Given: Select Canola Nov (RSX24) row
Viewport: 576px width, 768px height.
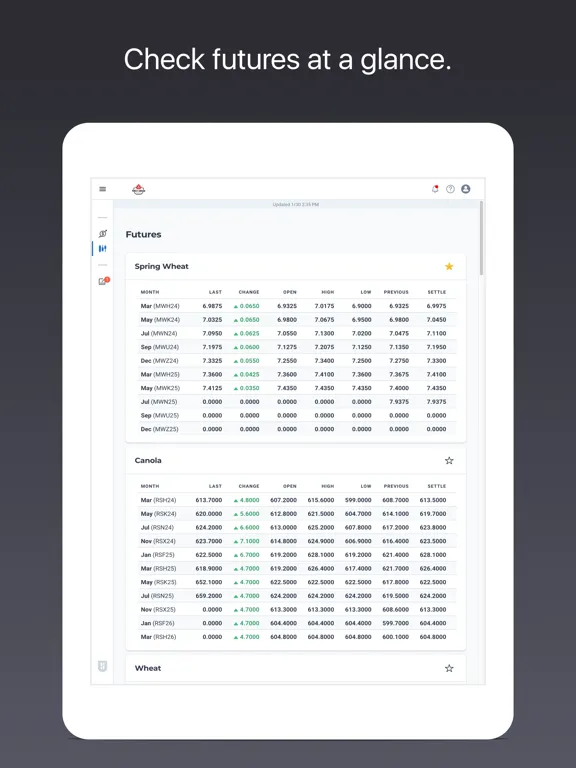Looking at the screenshot, I should click(296, 542).
